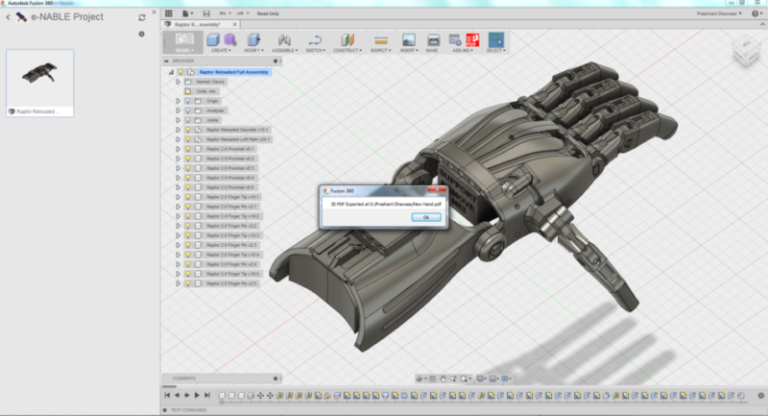Open the data panel grid icon
This screenshot has height=416, width=768.
168,14
